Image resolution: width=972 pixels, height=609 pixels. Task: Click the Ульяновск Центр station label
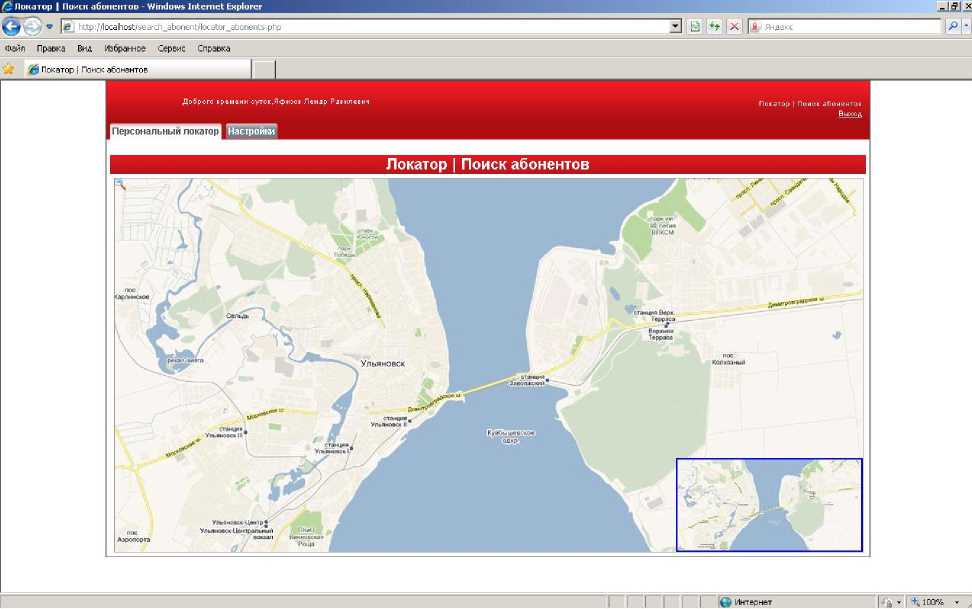[239, 523]
